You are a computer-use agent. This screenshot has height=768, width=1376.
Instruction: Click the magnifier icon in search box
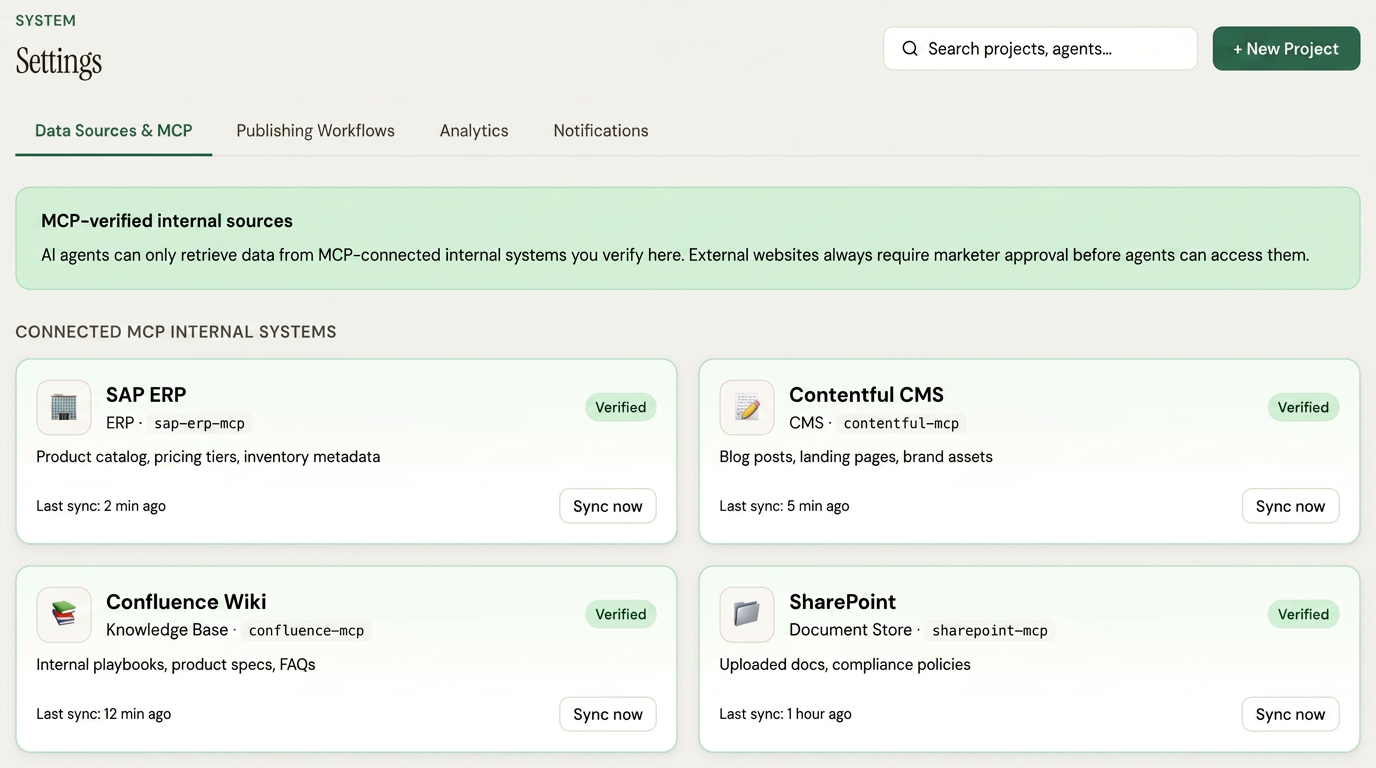click(x=910, y=48)
